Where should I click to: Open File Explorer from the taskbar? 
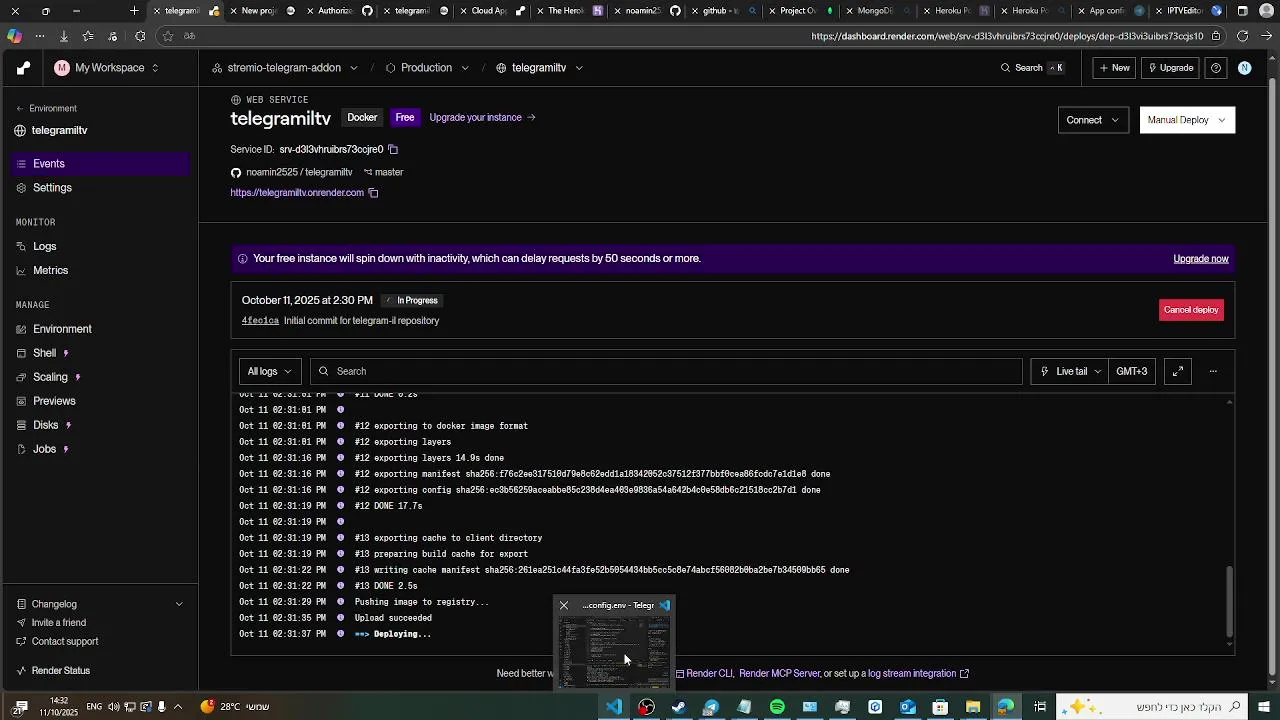click(x=973, y=707)
